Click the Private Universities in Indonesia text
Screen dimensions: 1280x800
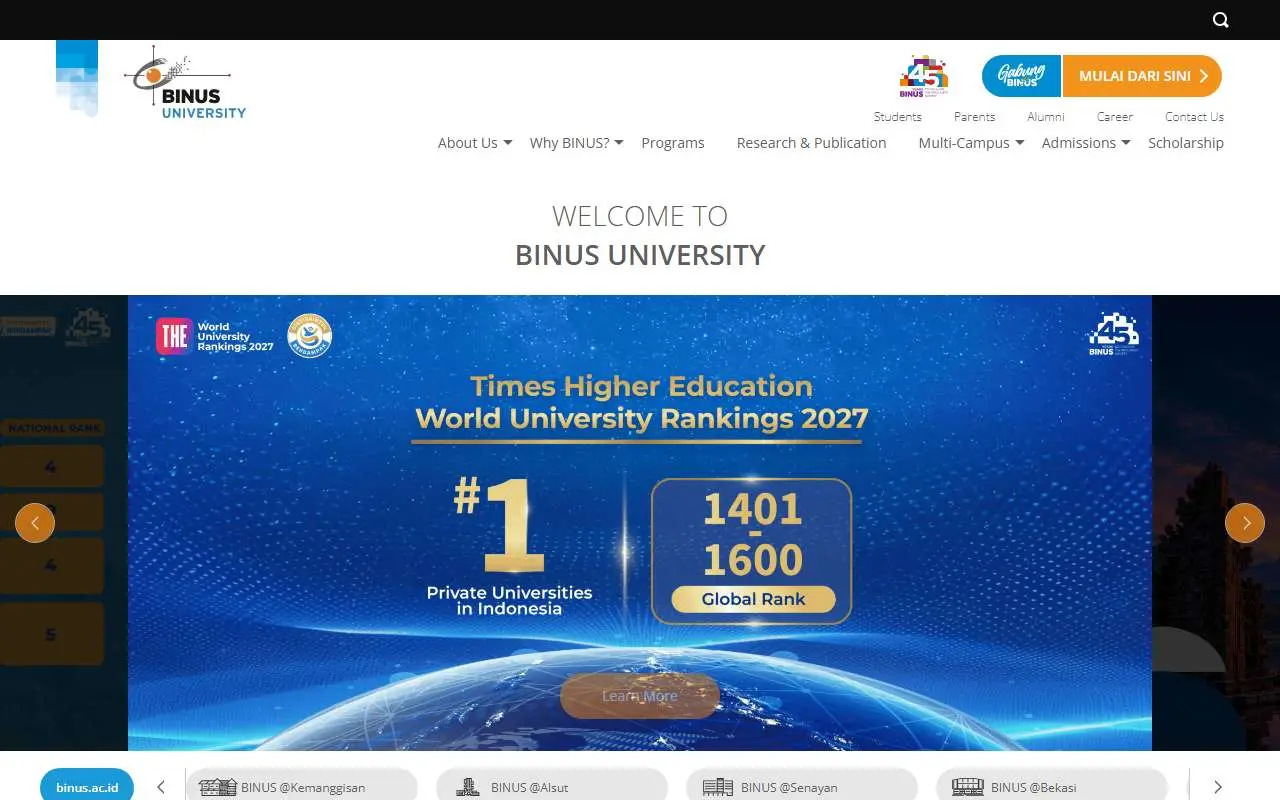tap(509, 600)
